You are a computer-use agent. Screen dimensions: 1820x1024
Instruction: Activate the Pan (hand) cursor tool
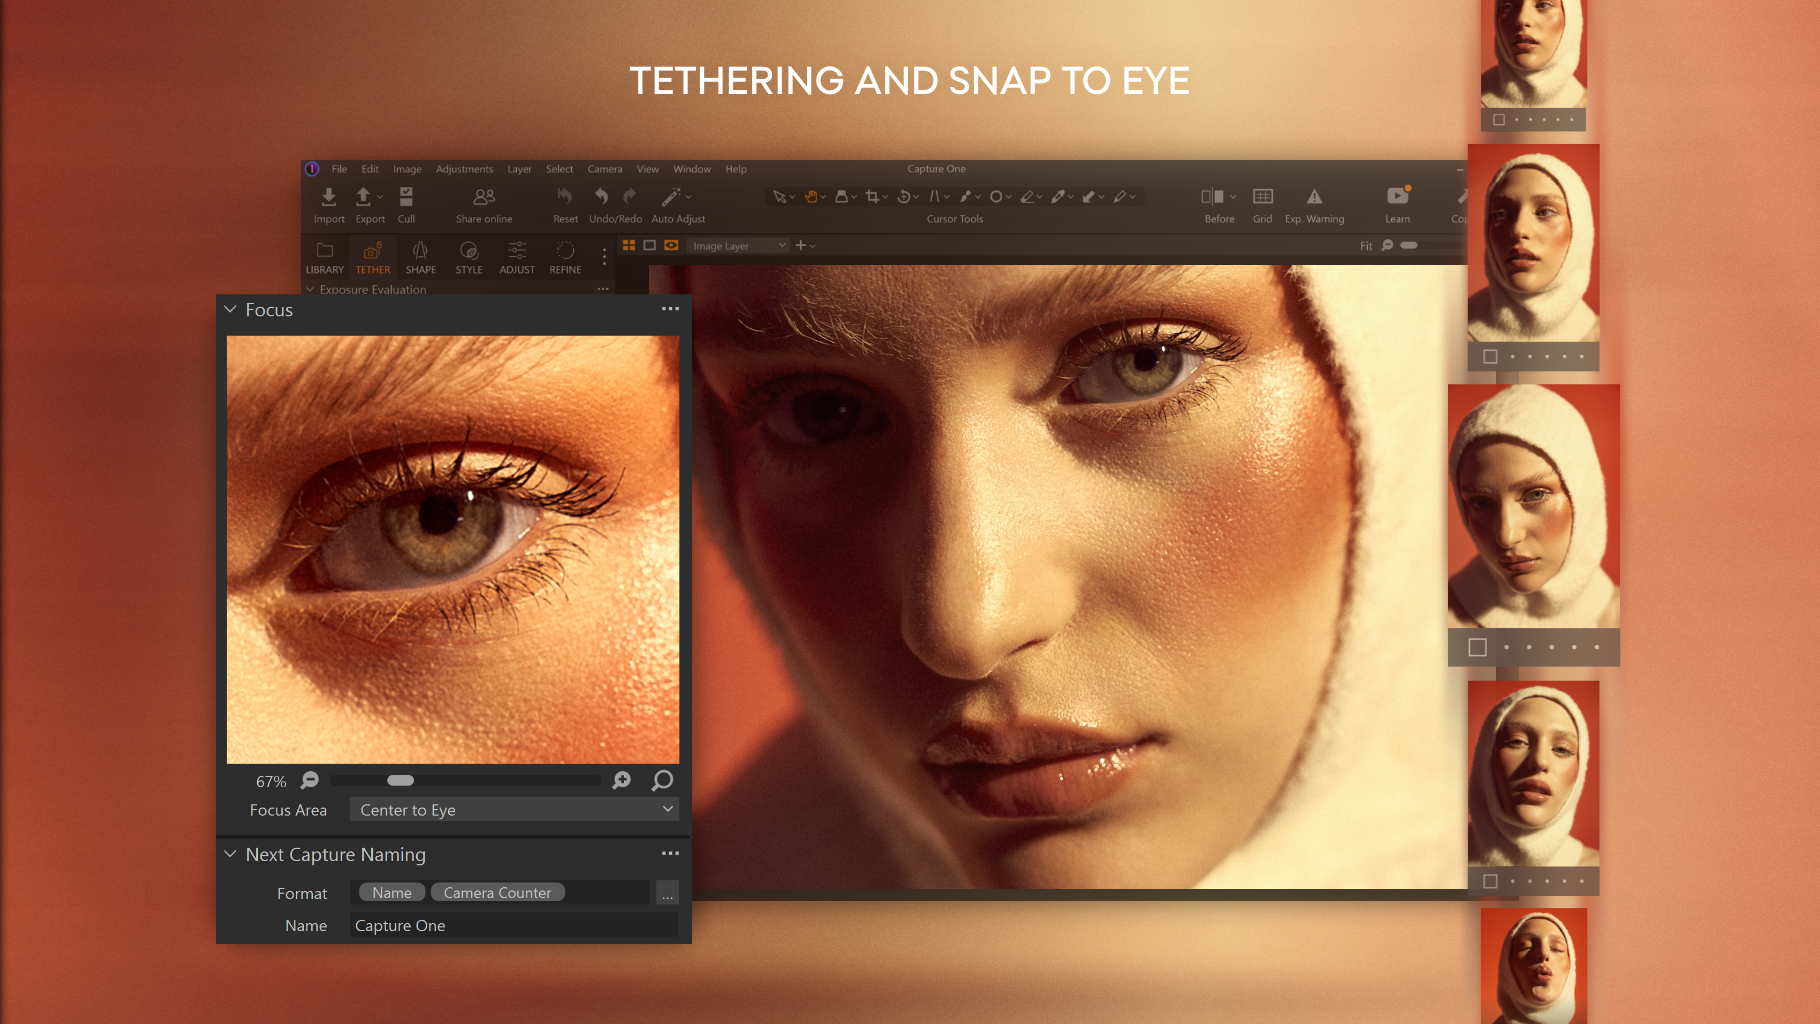click(811, 196)
